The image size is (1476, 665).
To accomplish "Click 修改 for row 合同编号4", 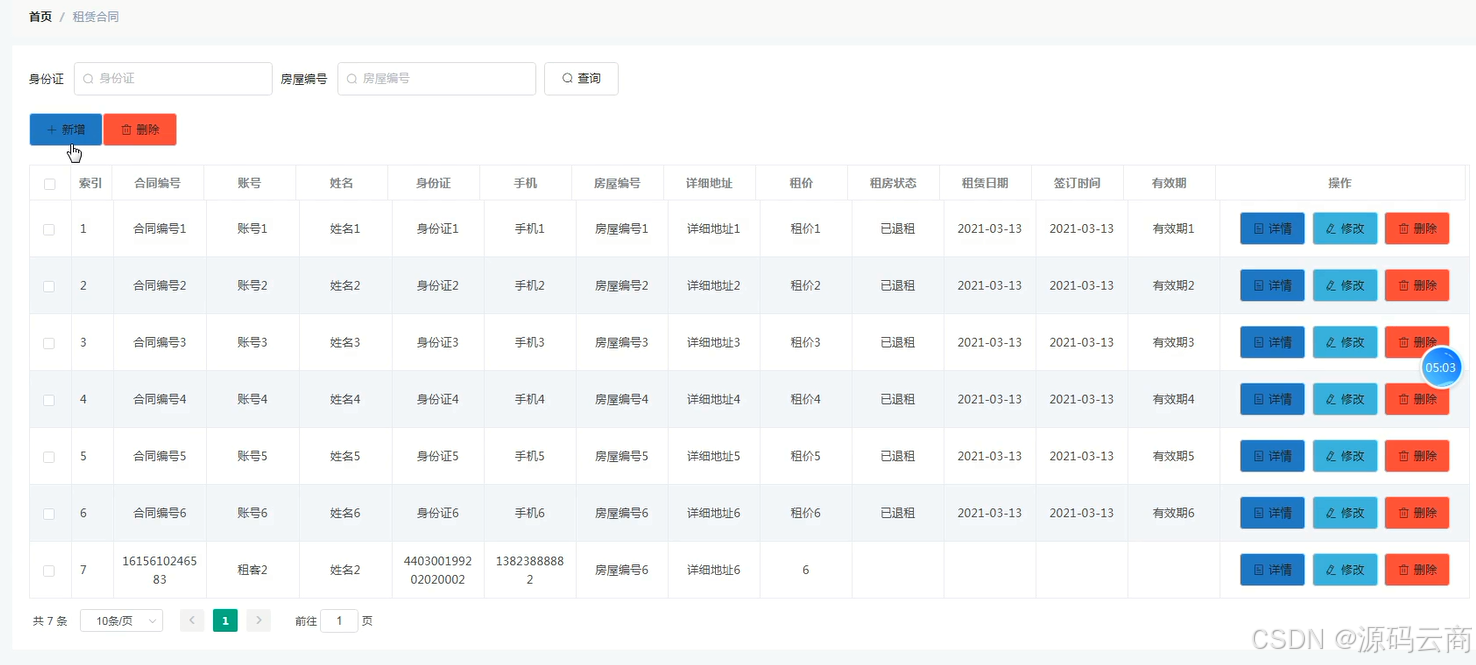I will coord(1345,400).
